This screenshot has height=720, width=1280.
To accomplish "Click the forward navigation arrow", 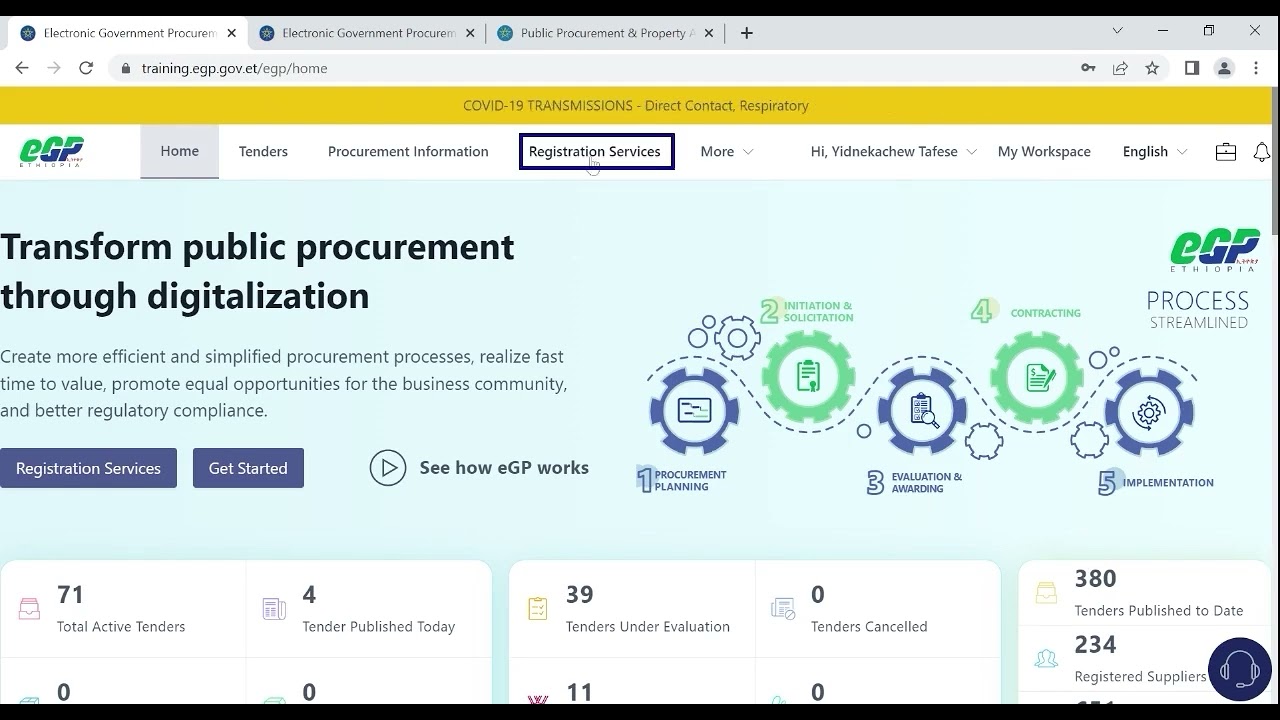I will (x=54, y=68).
